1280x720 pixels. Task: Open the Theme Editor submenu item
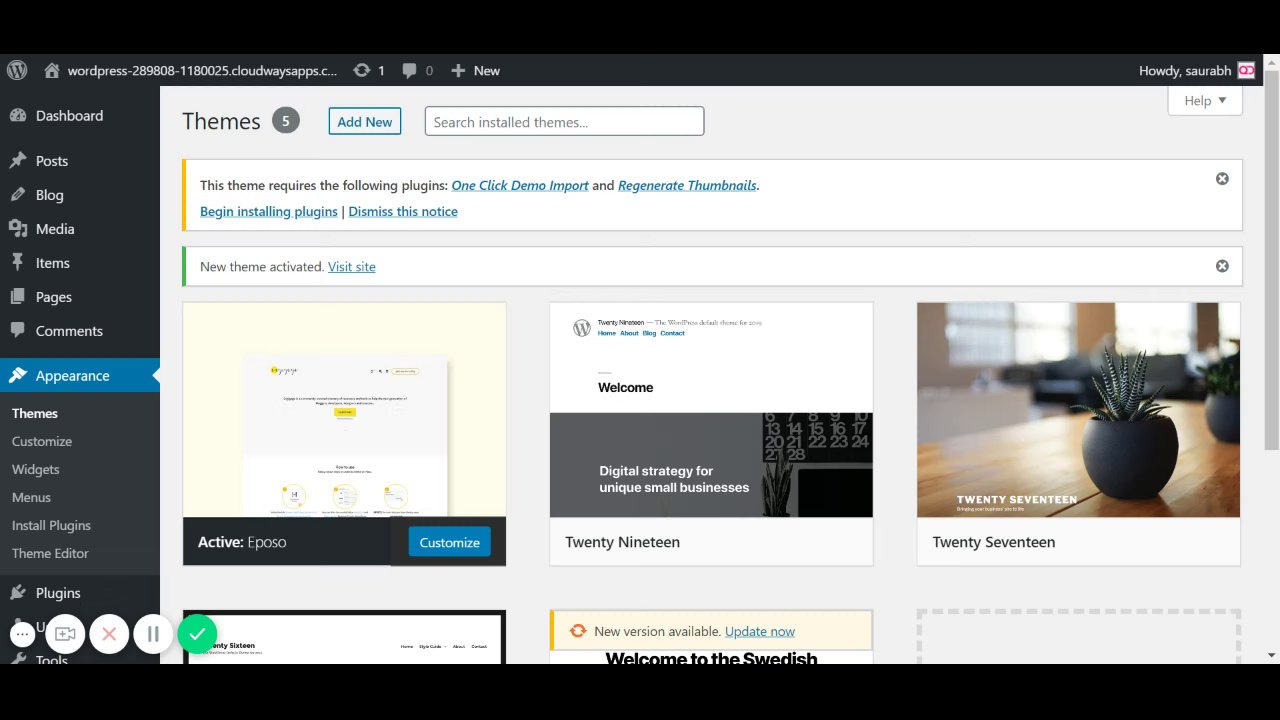click(50, 553)
